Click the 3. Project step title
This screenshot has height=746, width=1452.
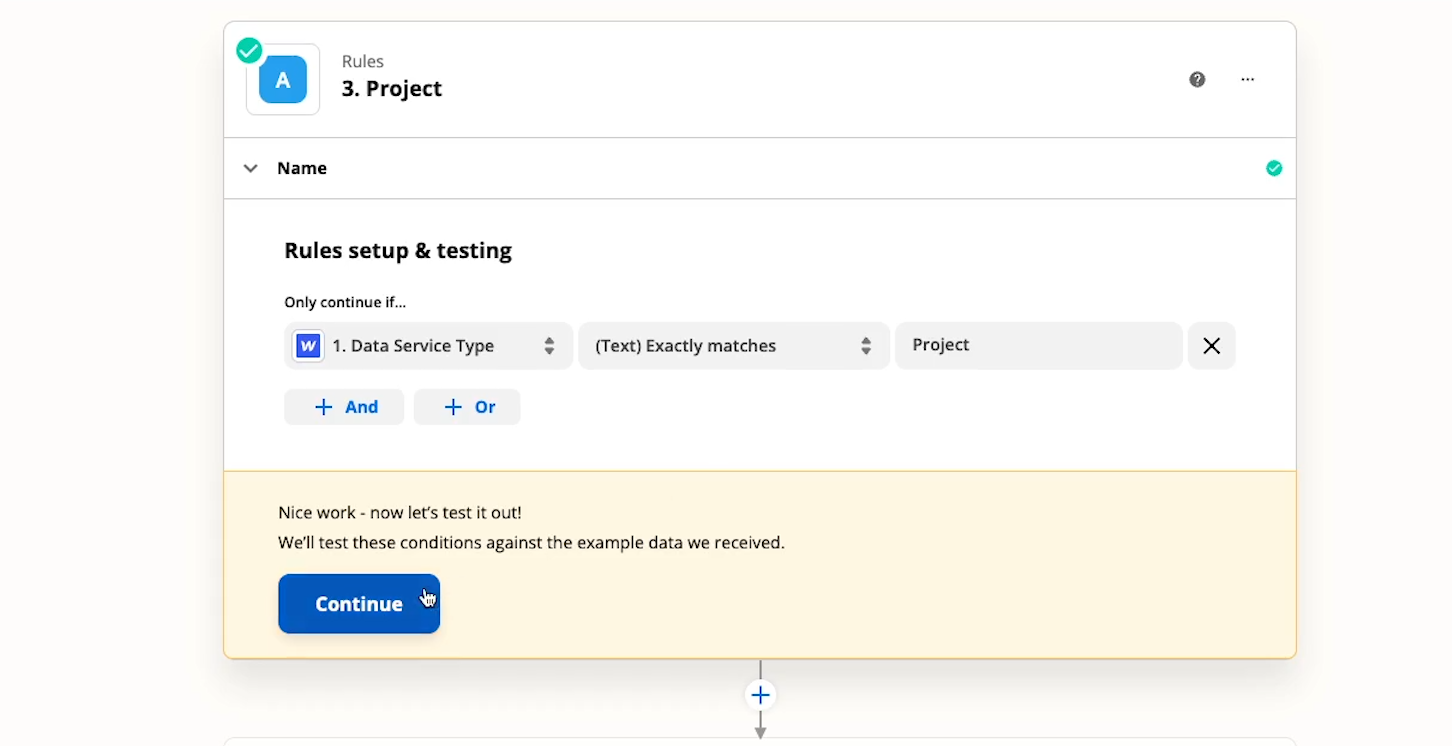[392, 89]
